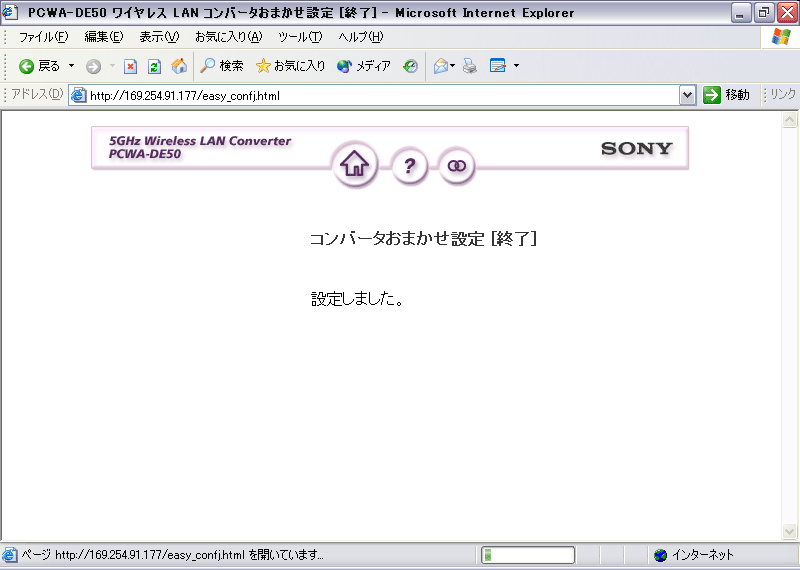The height and width of the screenshot is (570, 800).
Task: Click the 設定しました。 message text
Action: [x=357, y=299]
